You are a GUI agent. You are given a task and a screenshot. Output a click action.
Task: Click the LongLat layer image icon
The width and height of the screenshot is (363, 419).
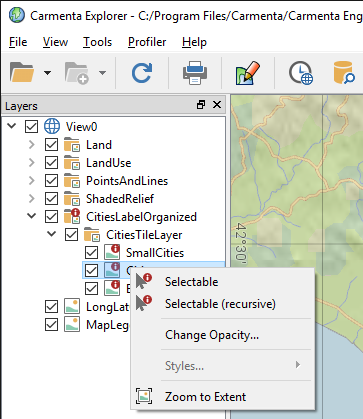(x=72, y=307)
